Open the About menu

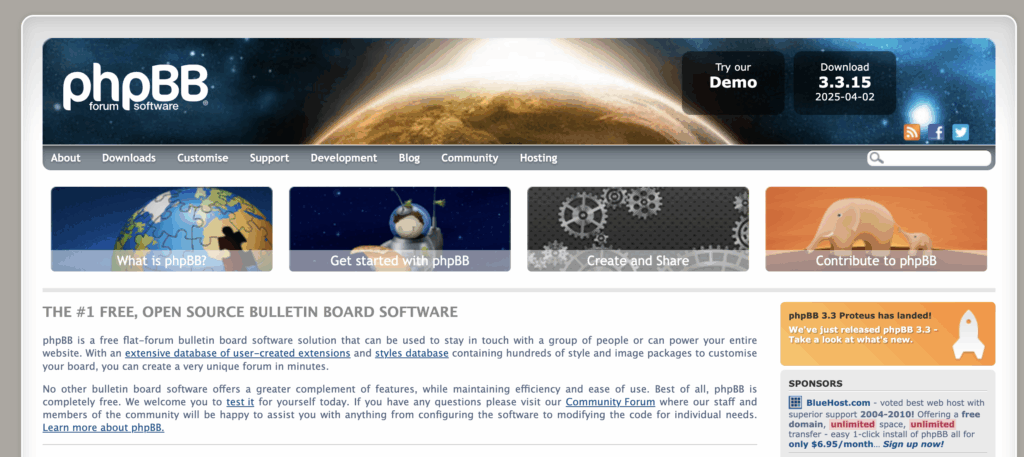[65, 158]
